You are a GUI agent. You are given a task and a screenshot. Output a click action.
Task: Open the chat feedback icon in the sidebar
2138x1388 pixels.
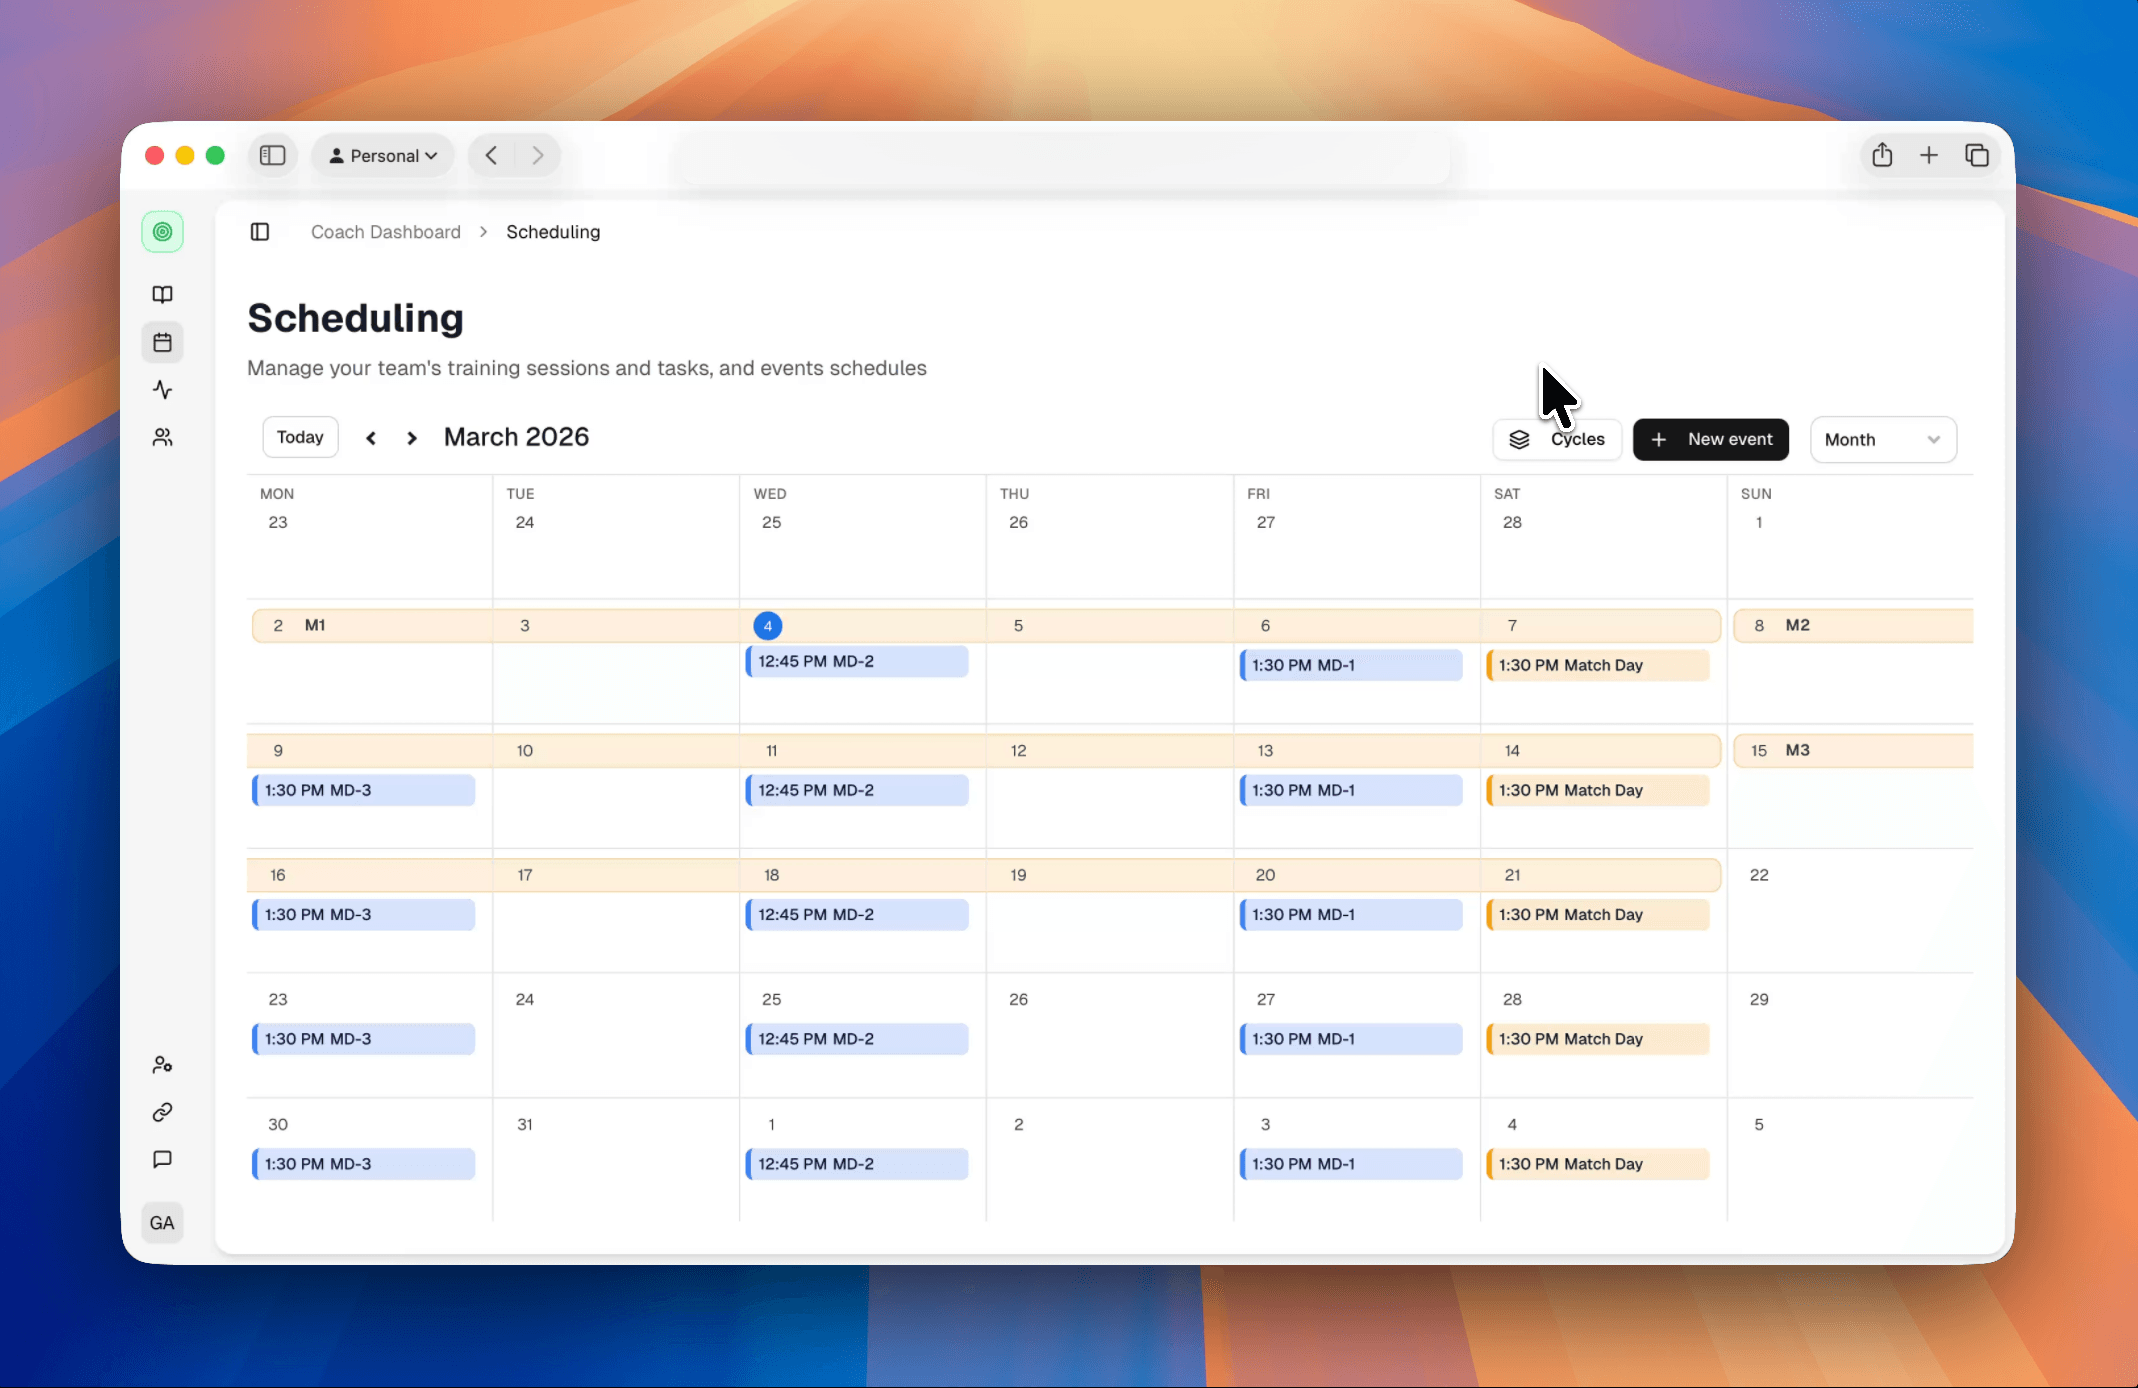pos(162,1159)
